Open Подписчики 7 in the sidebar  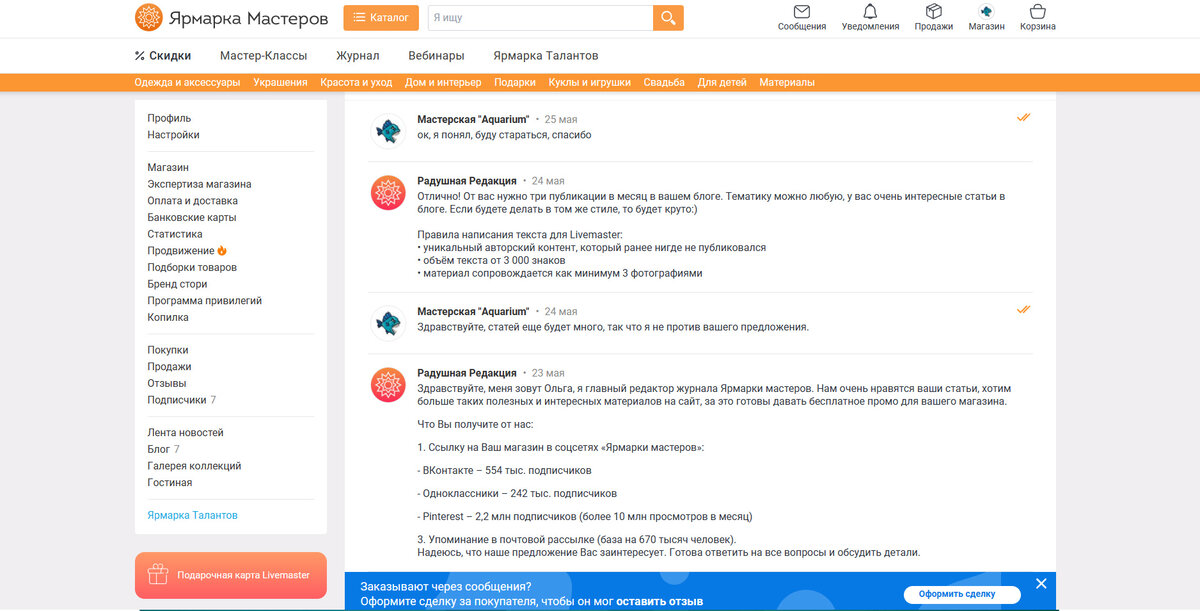click(x=181, y=400)
